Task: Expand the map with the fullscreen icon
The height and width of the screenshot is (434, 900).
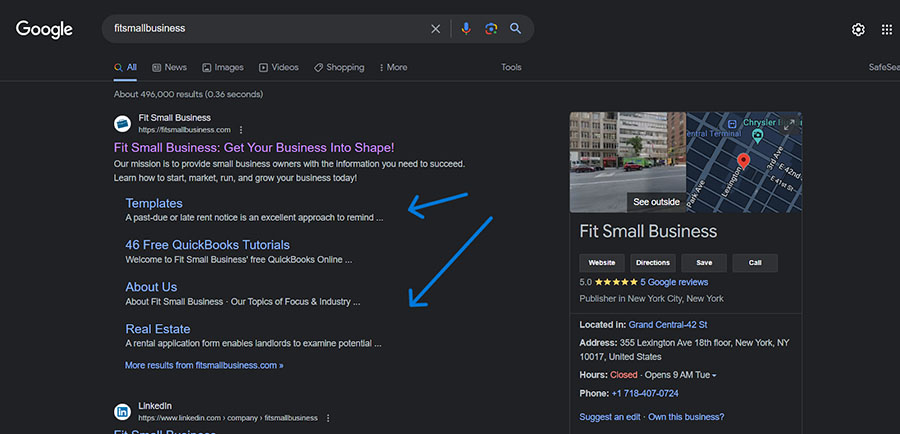Action: point(789,124)
